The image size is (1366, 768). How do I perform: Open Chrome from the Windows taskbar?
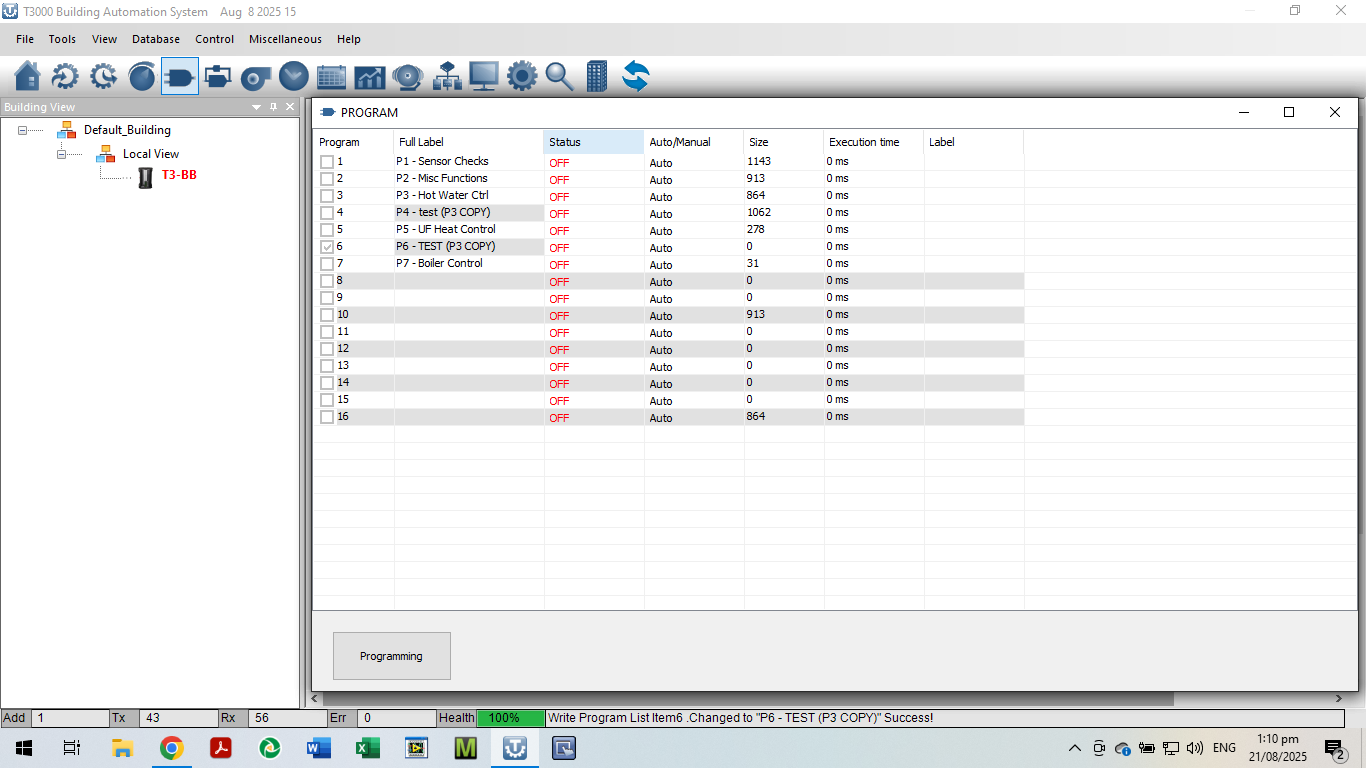pos(172,748)
